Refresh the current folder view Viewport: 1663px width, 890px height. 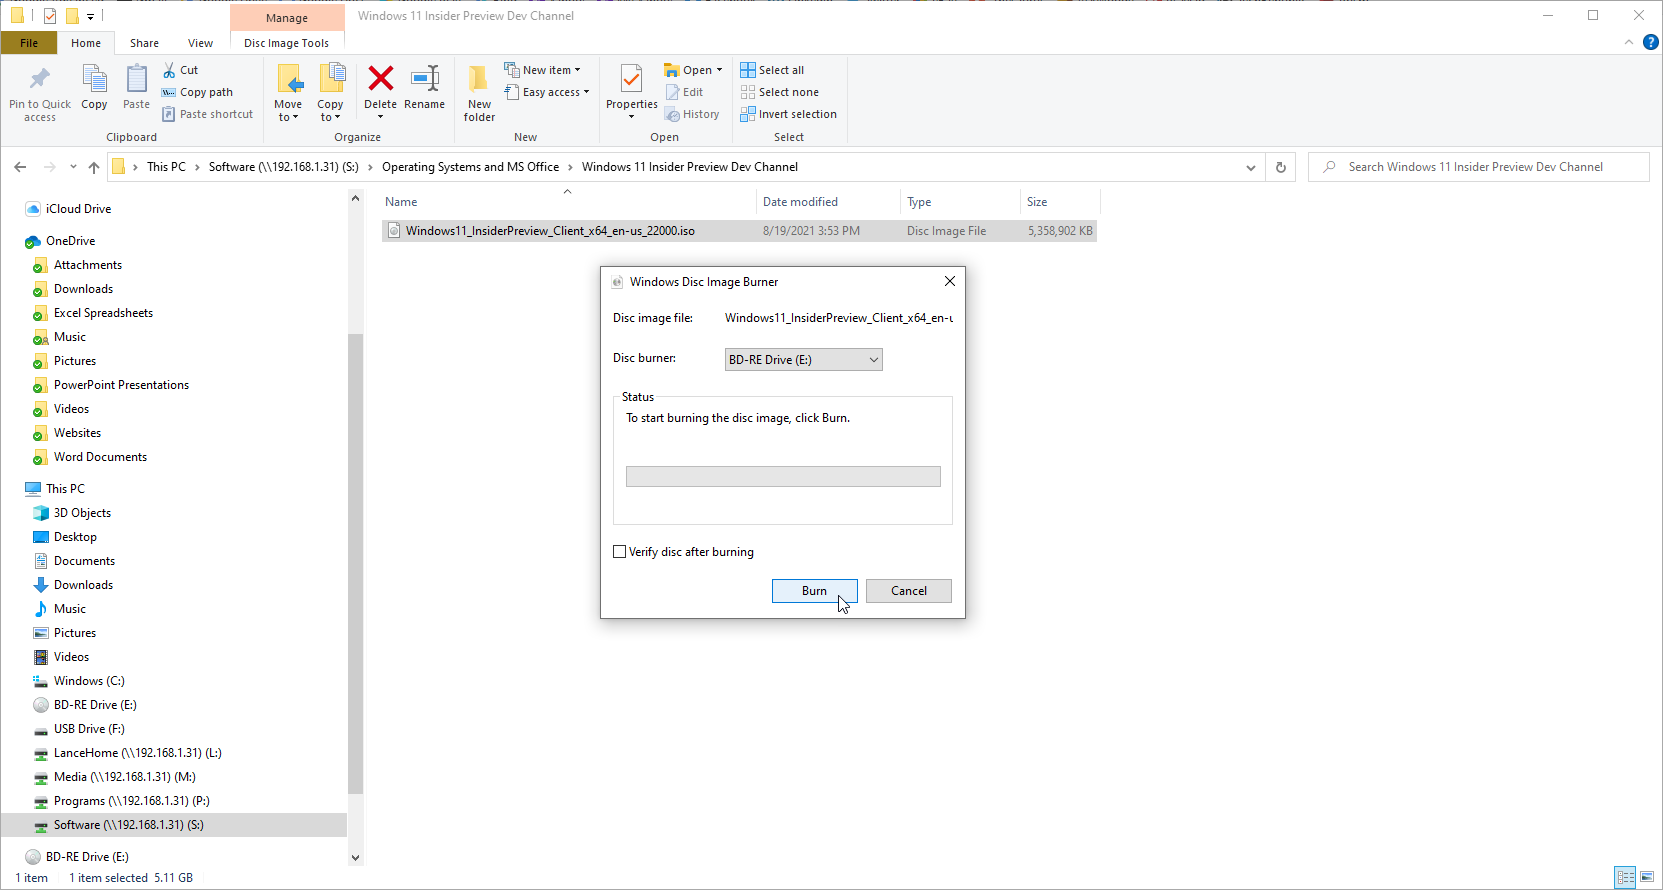click(x=1281, y=167)
